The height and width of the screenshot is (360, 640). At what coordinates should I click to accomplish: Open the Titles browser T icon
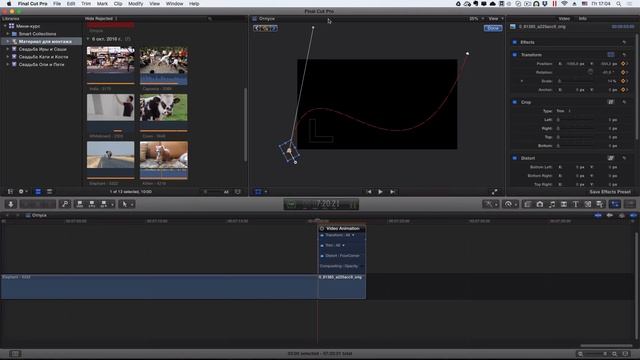pyautogui.click(x=576, y=204)
